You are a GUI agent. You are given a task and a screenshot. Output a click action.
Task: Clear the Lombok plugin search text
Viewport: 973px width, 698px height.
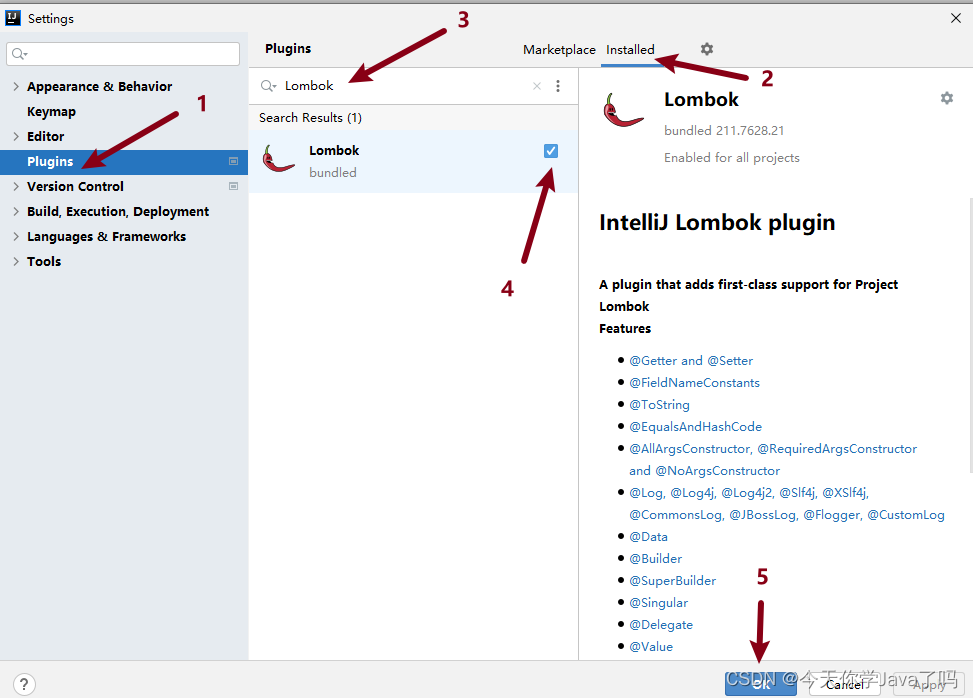pos(537,86)
